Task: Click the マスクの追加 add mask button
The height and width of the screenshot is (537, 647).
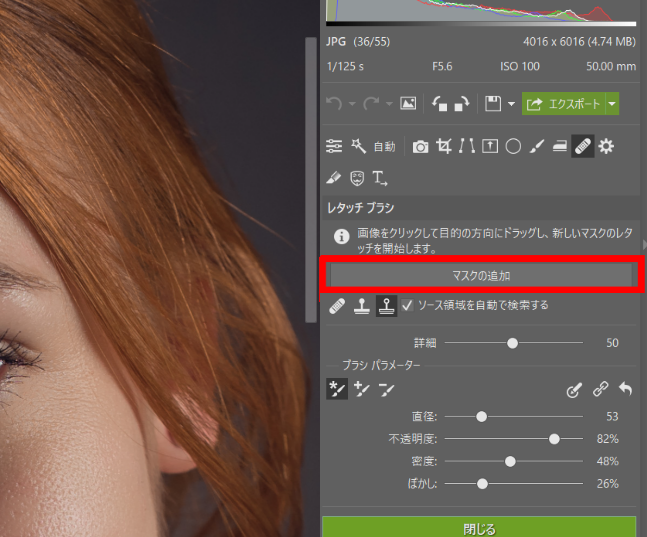Action: click(x=481, y=275)
